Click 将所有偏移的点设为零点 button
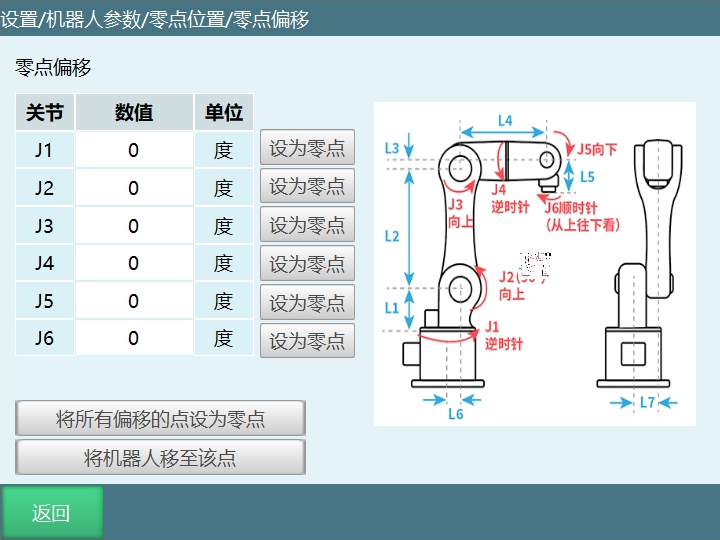This screenshot has height=540, width=720. tap(160, 419)
